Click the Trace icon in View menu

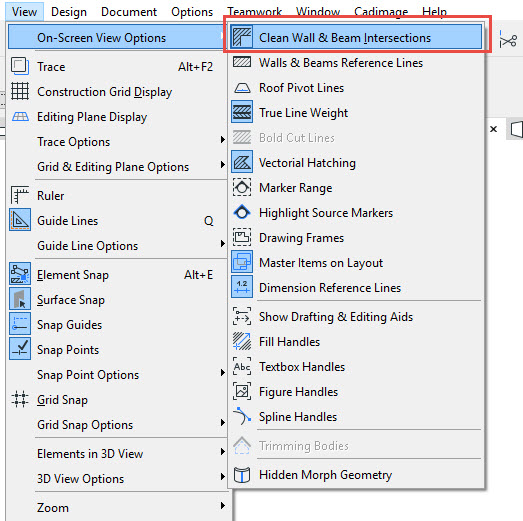tap(20, 66)
